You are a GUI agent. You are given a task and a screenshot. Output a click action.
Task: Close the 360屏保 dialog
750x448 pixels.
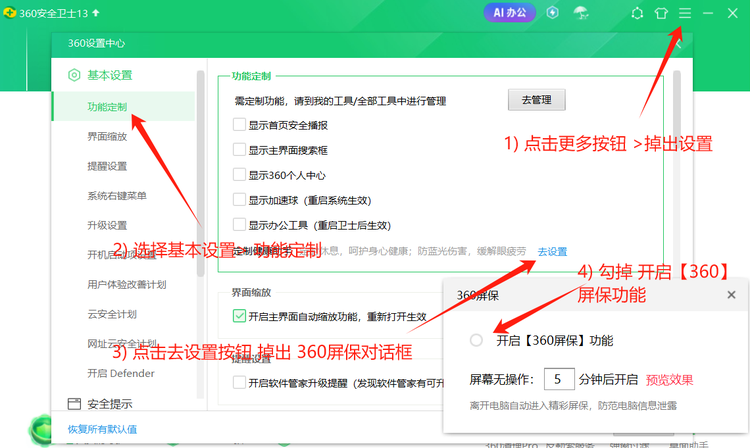[x=731, y=296]
